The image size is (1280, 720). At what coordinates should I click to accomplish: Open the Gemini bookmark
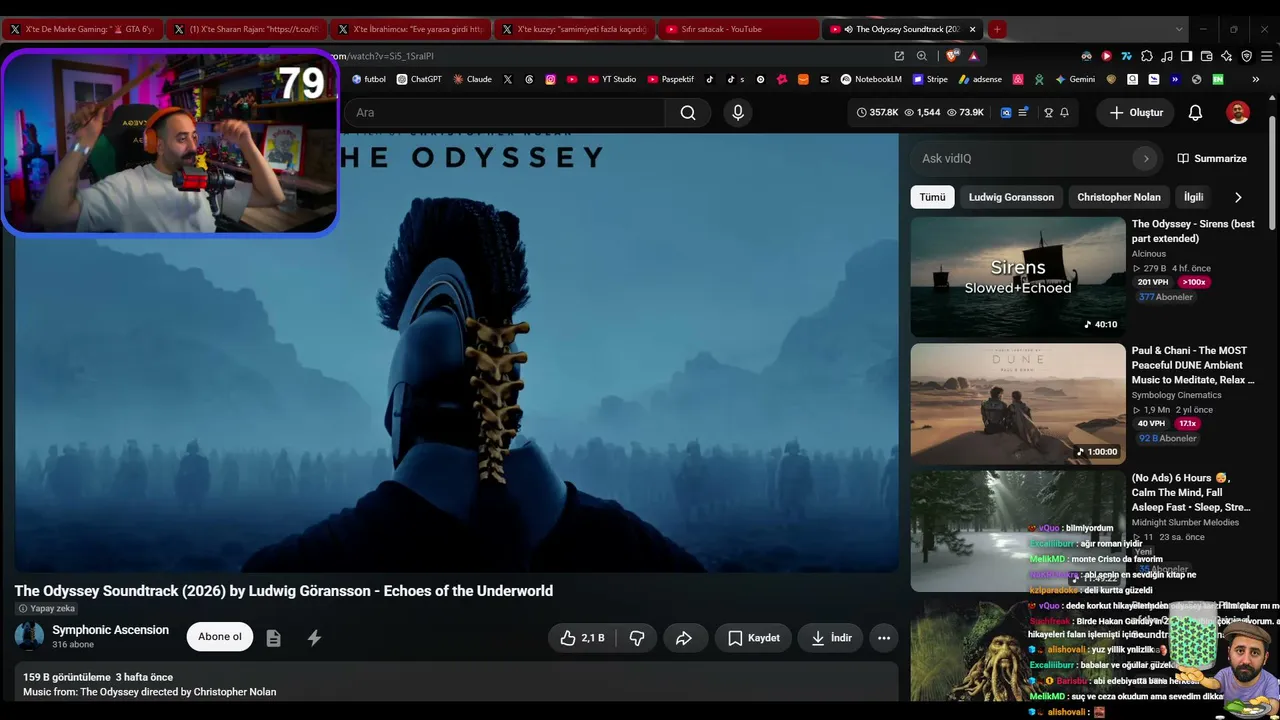(x=1075, y=79)
